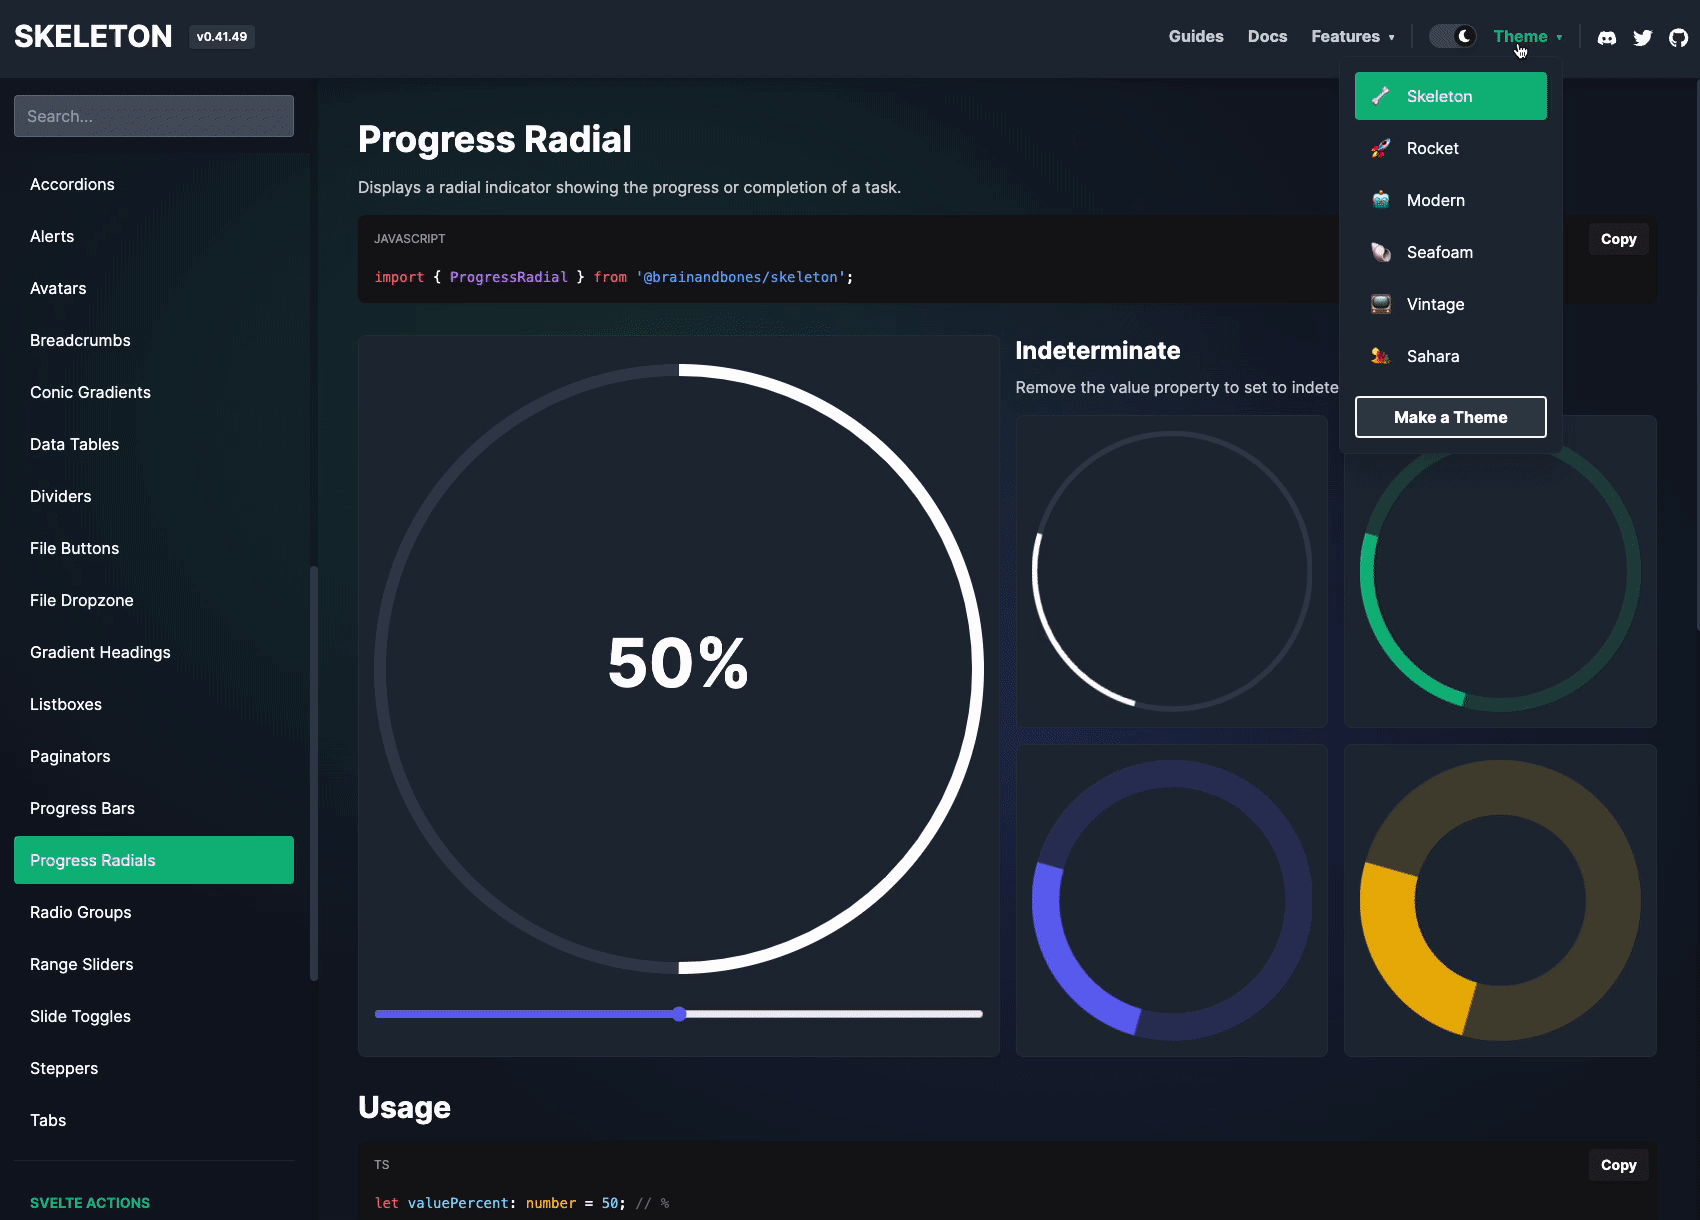
Task: Toggle the dark mode light switch
Action: pos(1452,37)
